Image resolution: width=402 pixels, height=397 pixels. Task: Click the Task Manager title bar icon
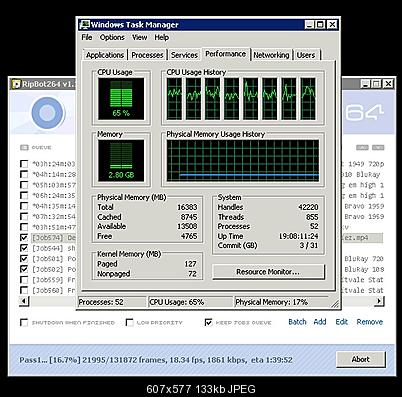click(85, 25)
